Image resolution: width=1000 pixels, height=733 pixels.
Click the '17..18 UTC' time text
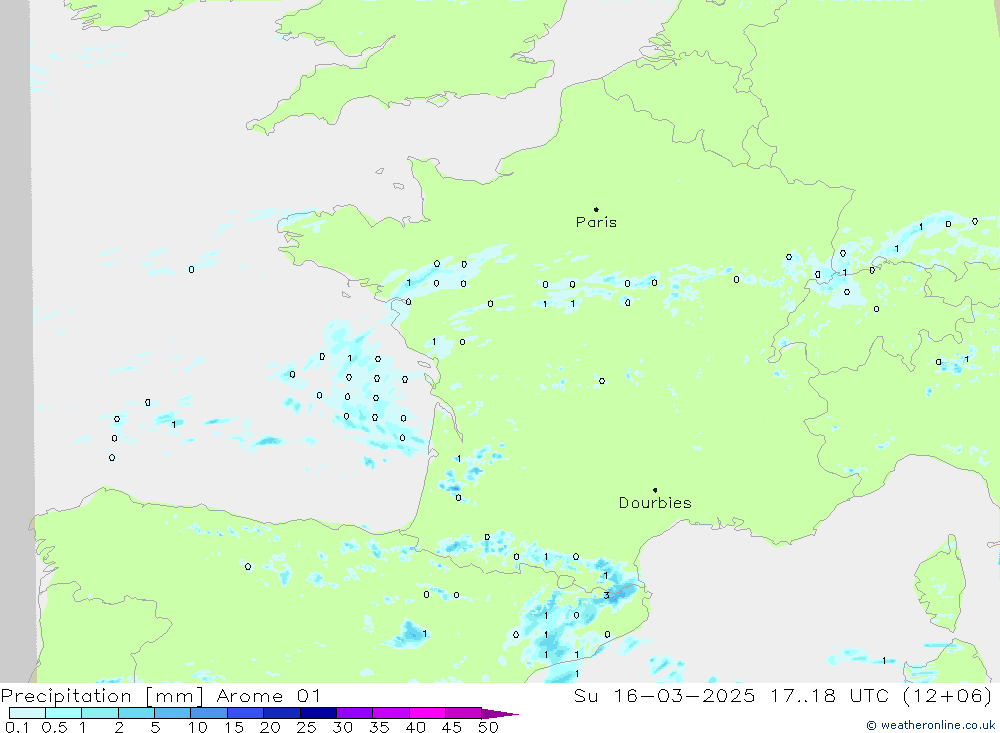tap(829, 695)
